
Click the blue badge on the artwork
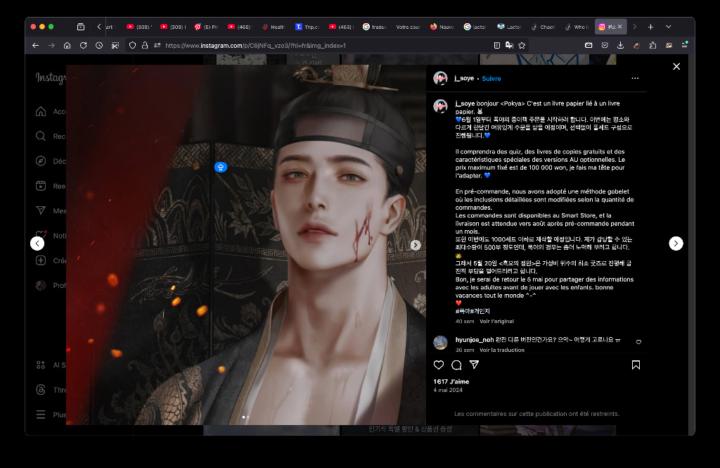click(221, 167)
